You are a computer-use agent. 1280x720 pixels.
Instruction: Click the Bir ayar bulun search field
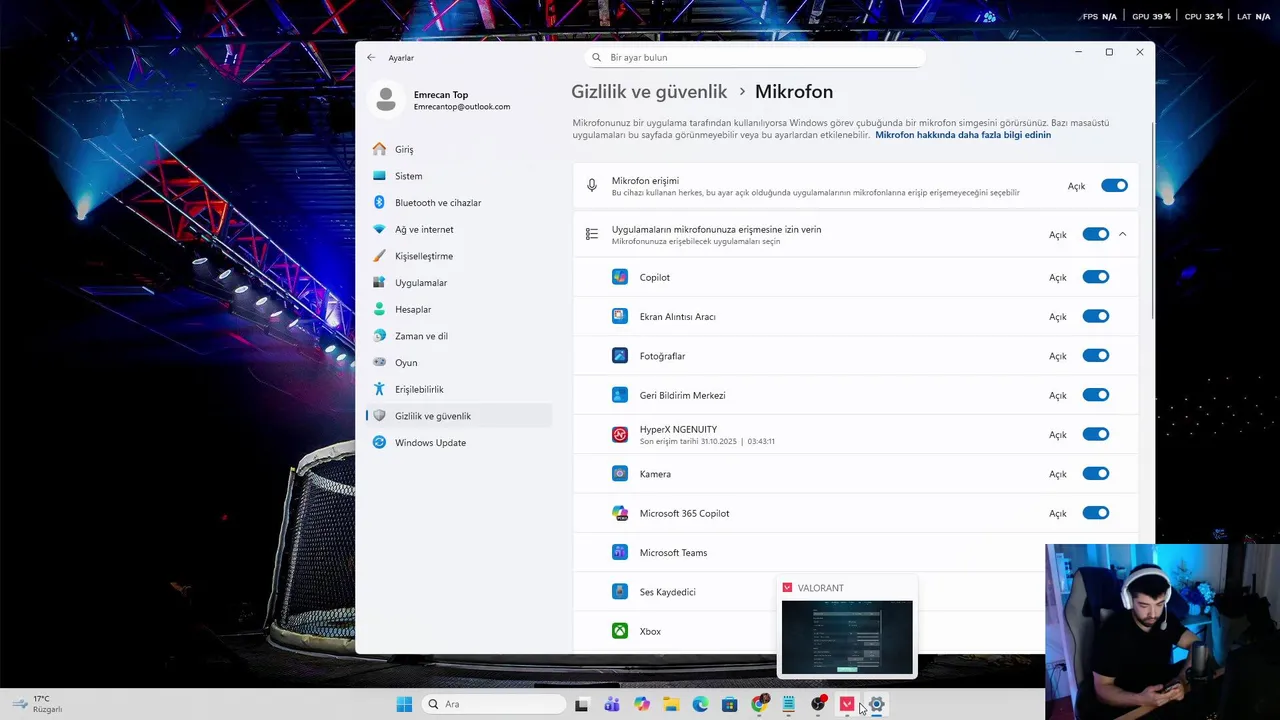(x=755, y=58)
